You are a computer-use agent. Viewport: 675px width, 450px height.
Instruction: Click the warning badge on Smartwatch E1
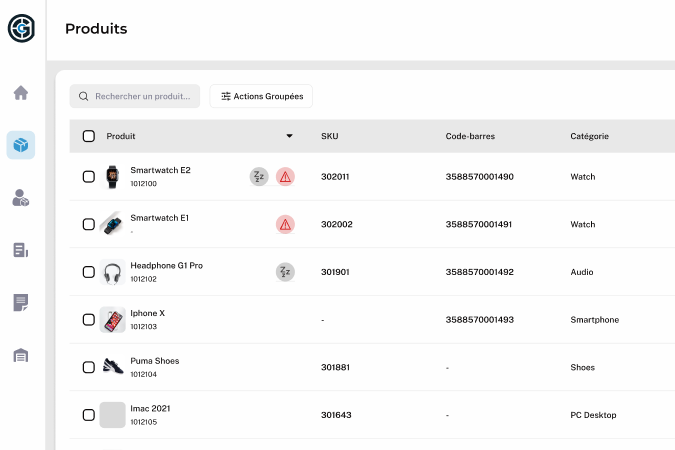pyautogui.click(x=285, y=224)
